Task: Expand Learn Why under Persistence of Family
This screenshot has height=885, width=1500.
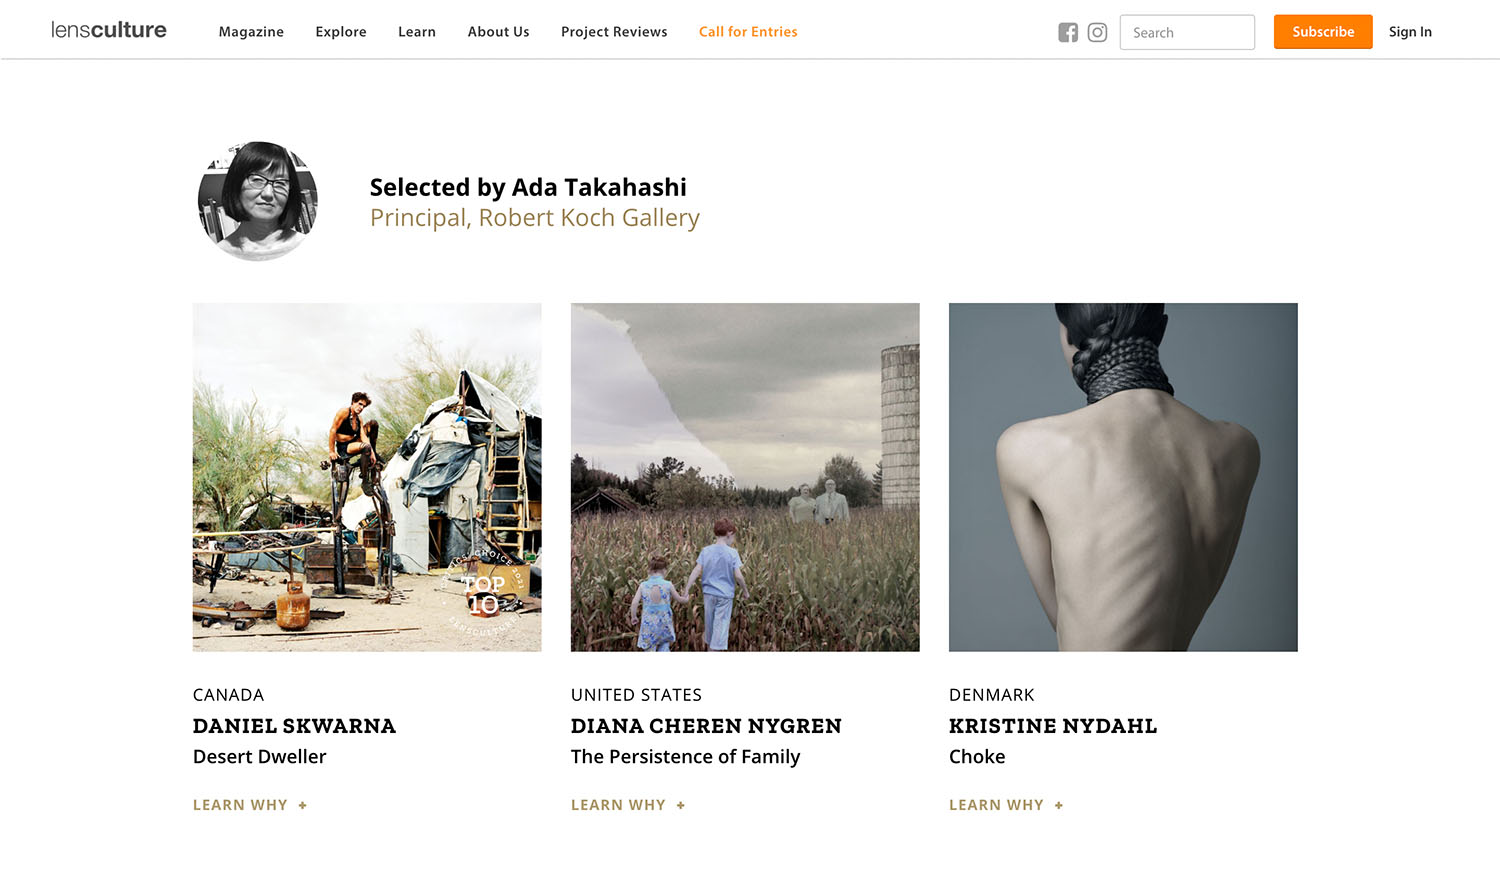Action: coord(628,805)
